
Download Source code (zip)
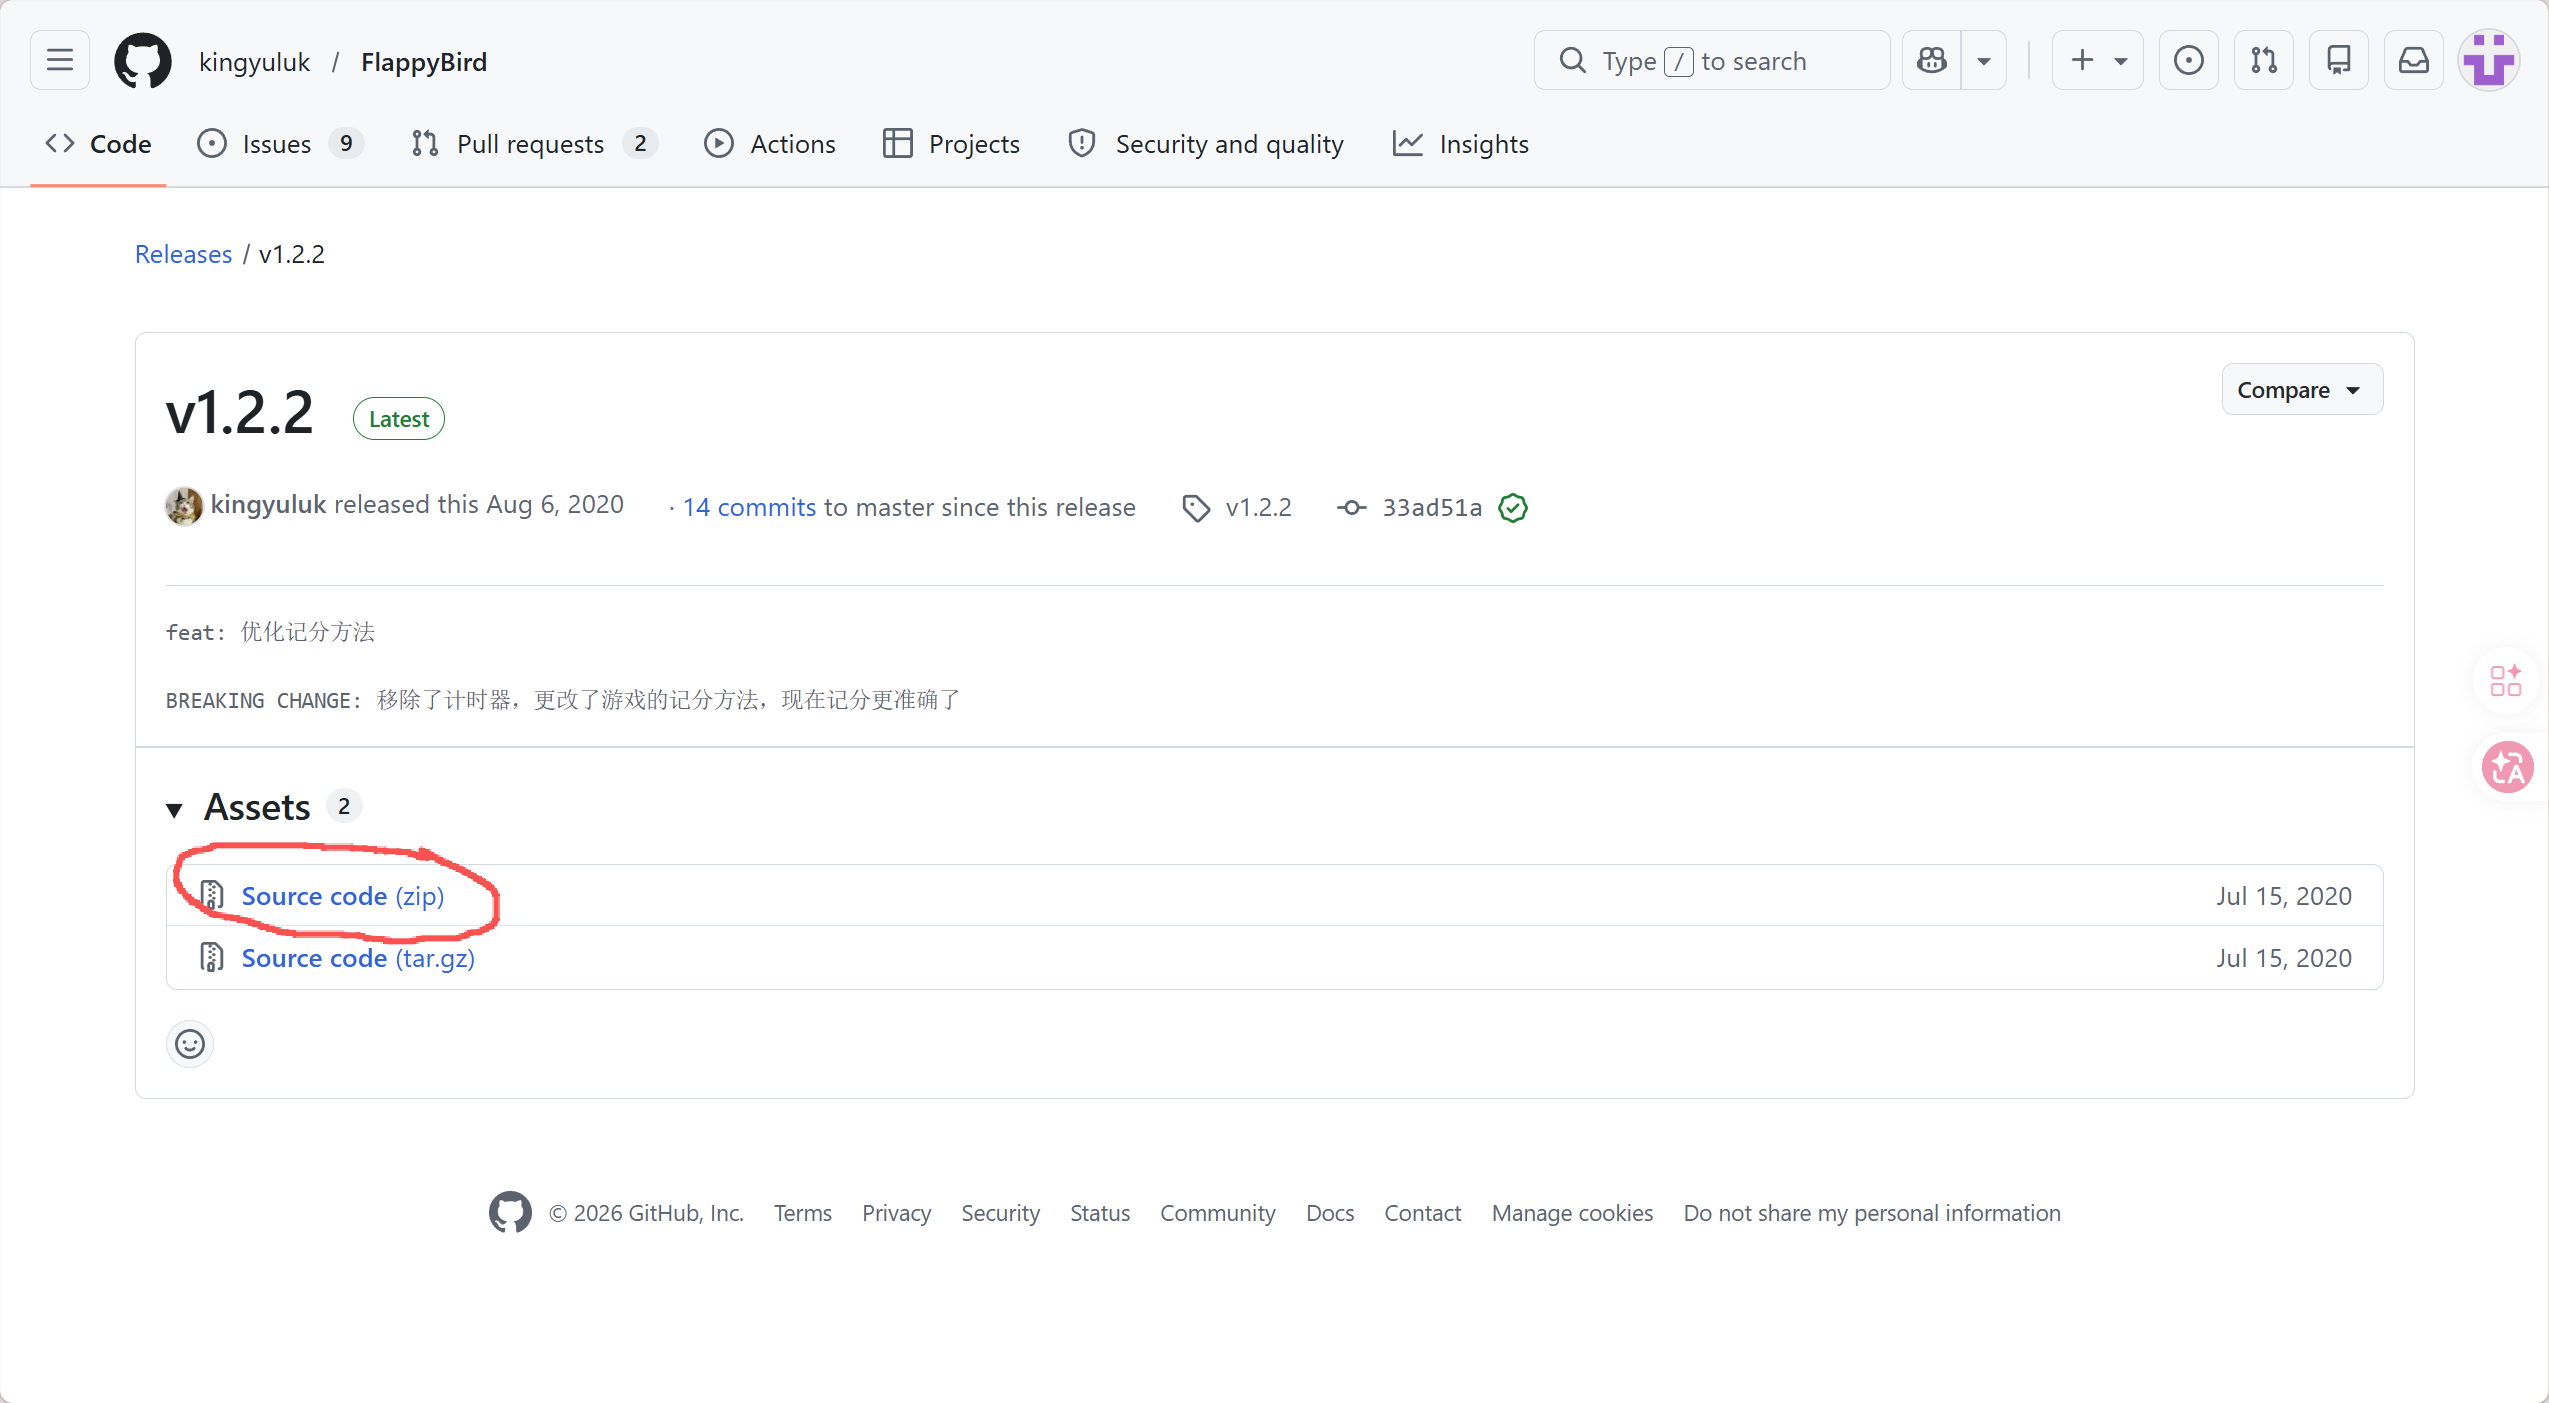(343, 896)
